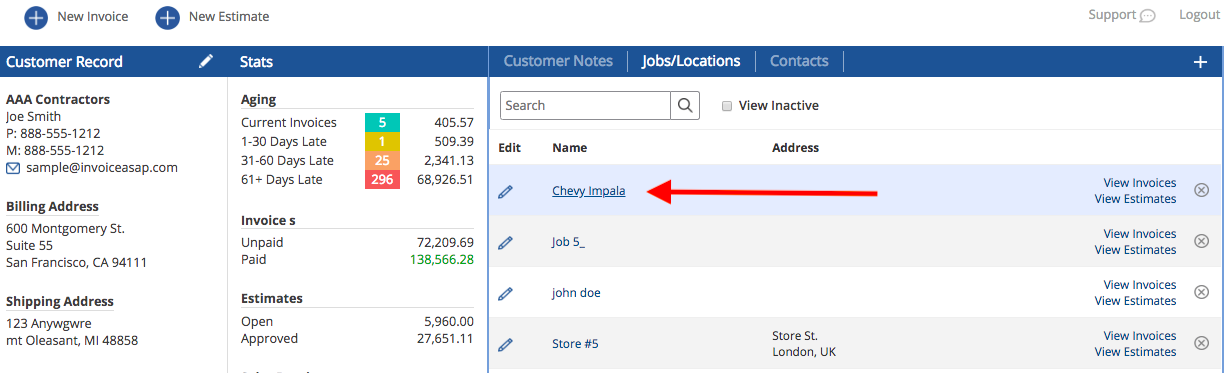Click the Open estimates value 5,960.00

pos(449,321)
